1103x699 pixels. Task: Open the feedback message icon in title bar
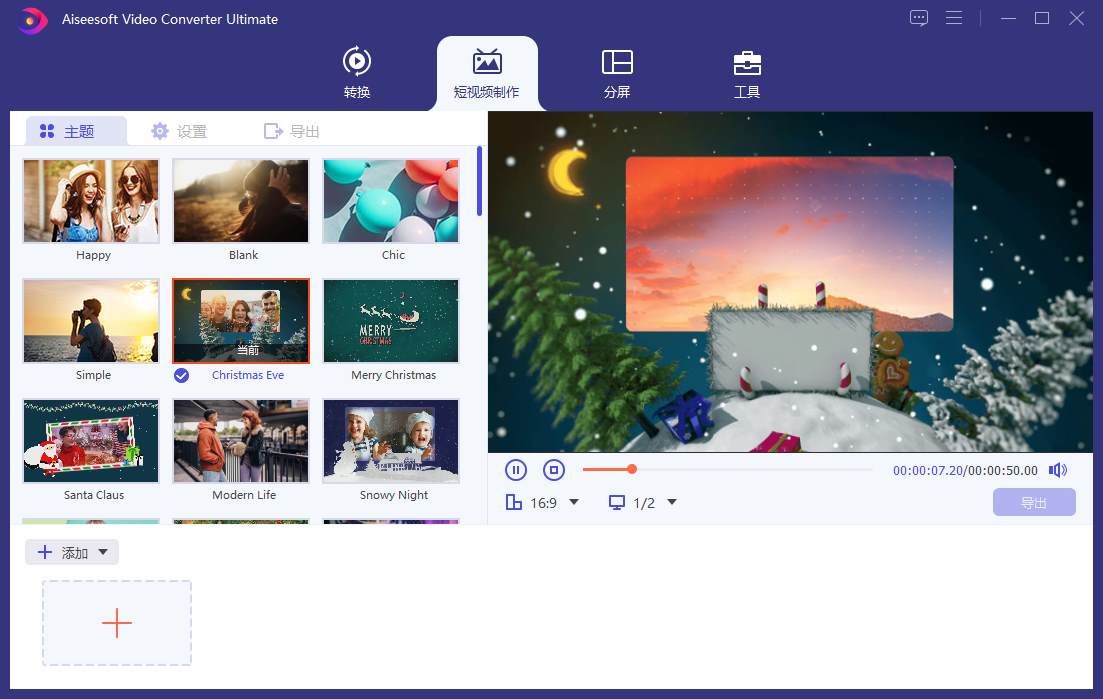point(919,18)
